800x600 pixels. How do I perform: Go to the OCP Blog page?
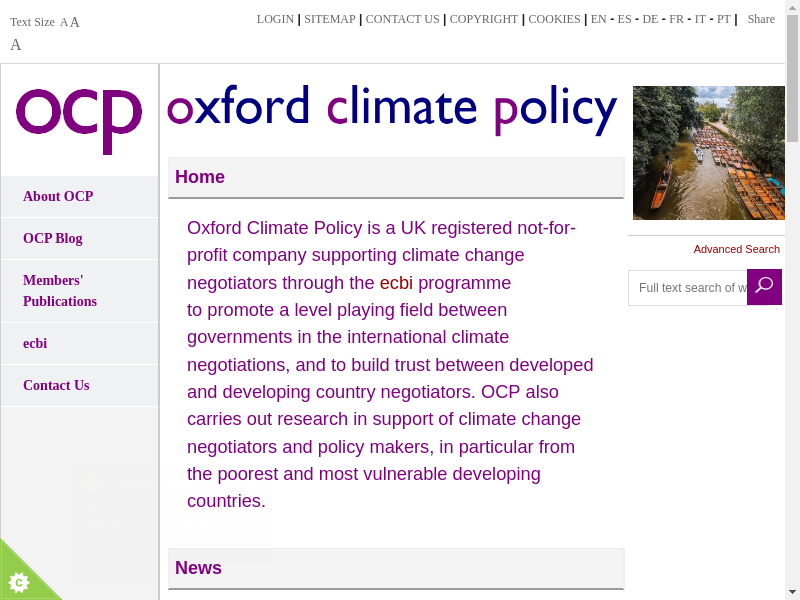click(x=53, y=238)
